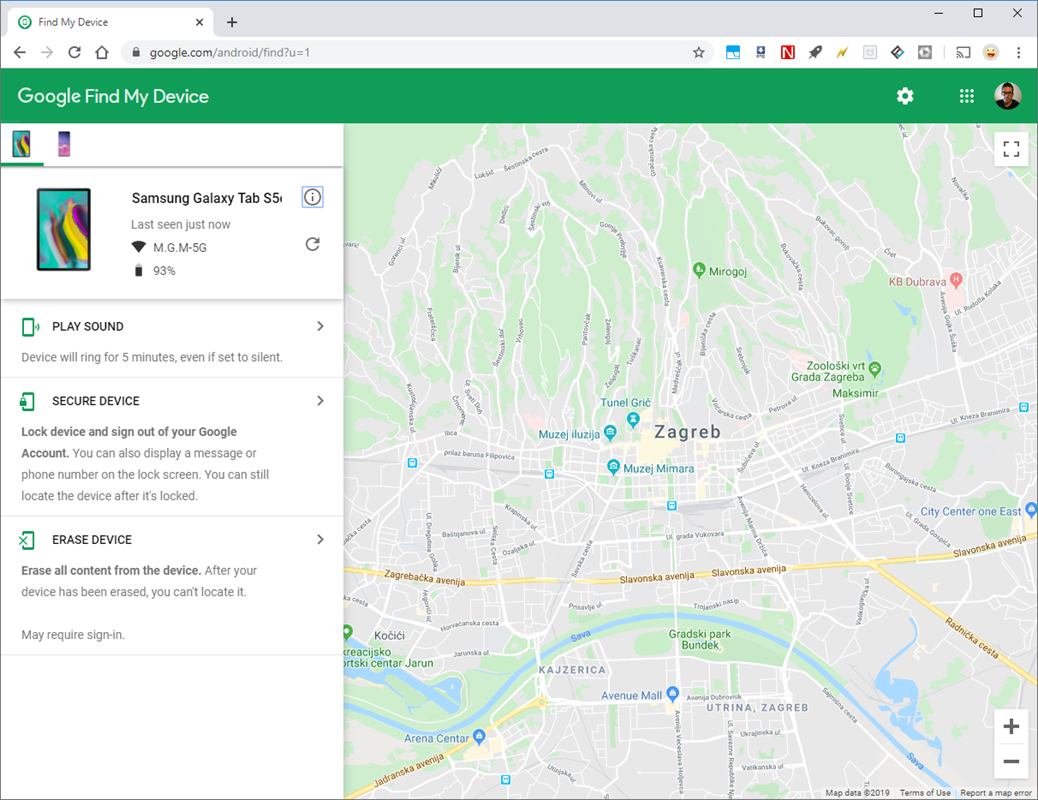Viewport: 1038px width, 800px height.
Task: Click Muzej Mimara map marker
Action: coord(614,466)
